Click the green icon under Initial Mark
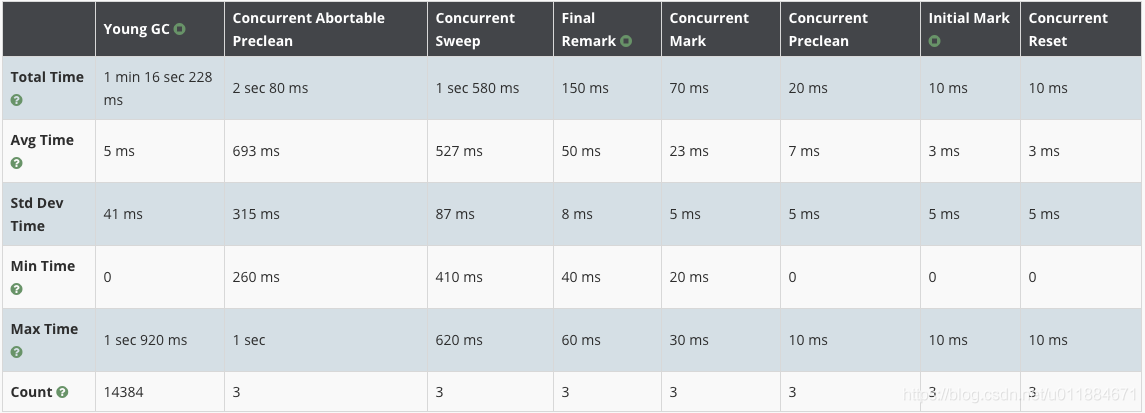This screenshot has width=1145, height=413. (934, 42)
